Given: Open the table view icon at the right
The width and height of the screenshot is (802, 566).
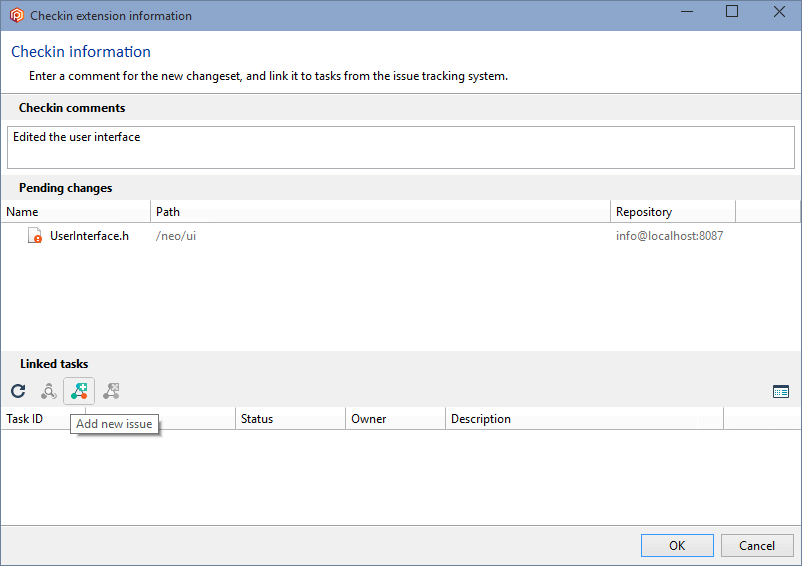Looking at the screenshot, I should pyautogui.click(x=781, y=392).
